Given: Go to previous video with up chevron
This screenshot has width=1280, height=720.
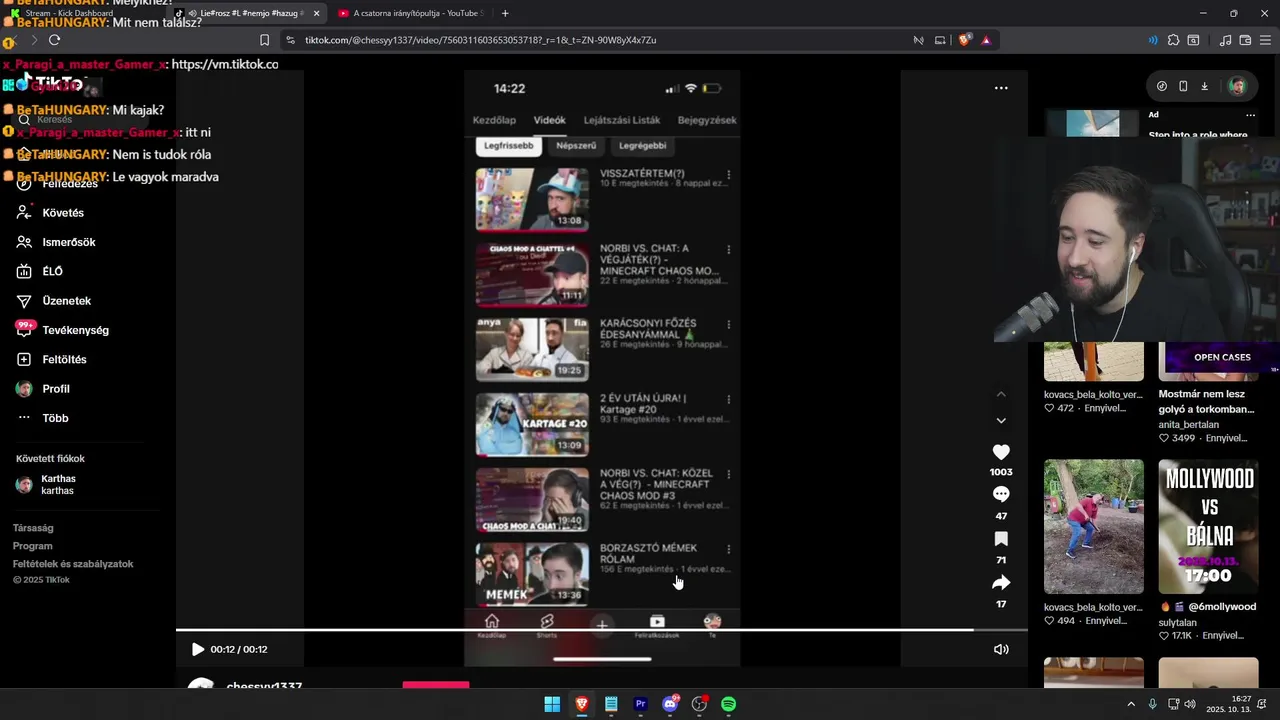Looking at the screenshot, I should tap(1001, 394).
